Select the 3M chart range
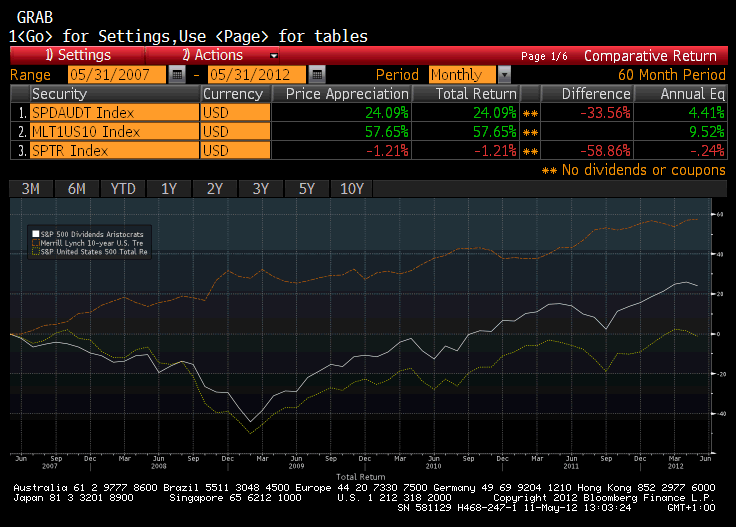 31,189
